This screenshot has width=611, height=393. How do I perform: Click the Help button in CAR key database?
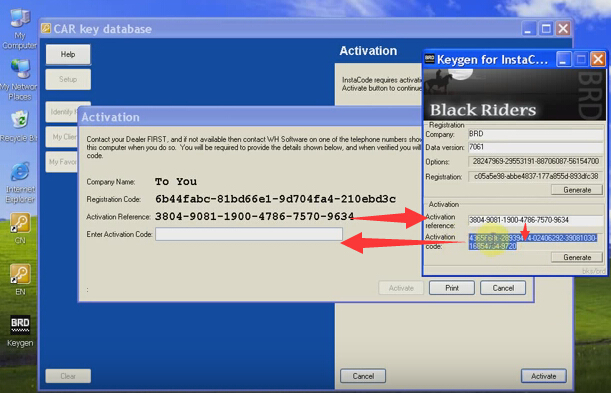pos(68,55)
